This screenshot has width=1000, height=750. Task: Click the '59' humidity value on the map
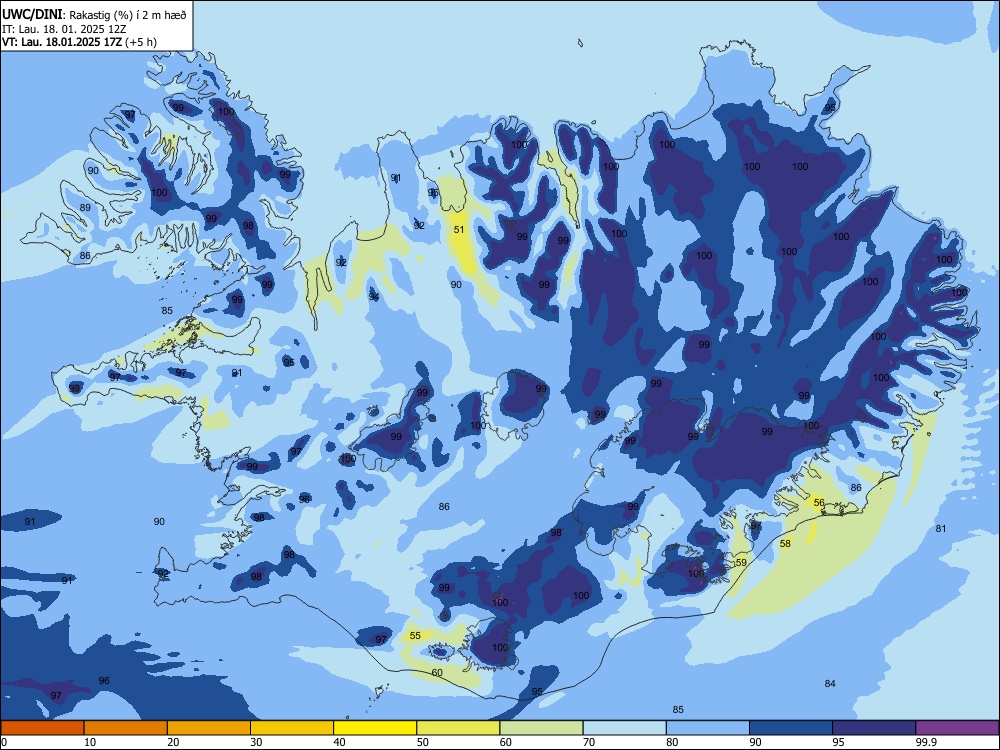tap(741, 562)
